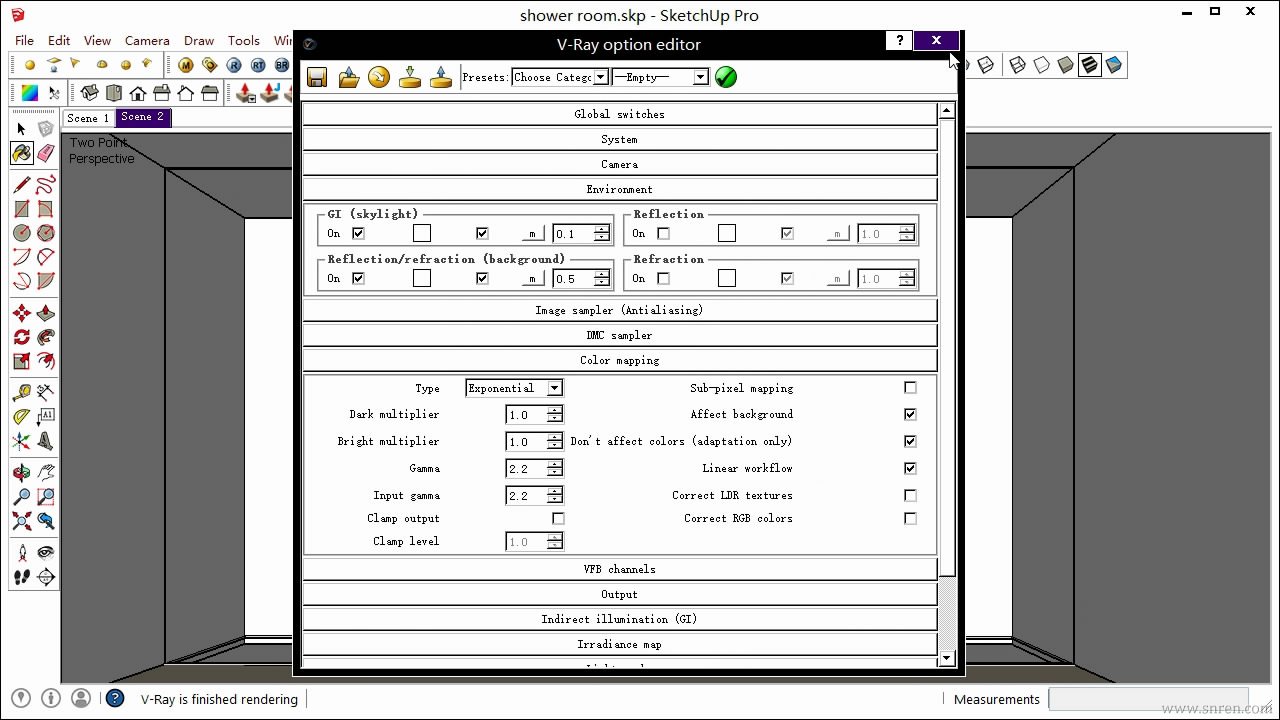1280x720 pixels.
Task: Click background reflection/refraction m button
Action: [532, 278]
